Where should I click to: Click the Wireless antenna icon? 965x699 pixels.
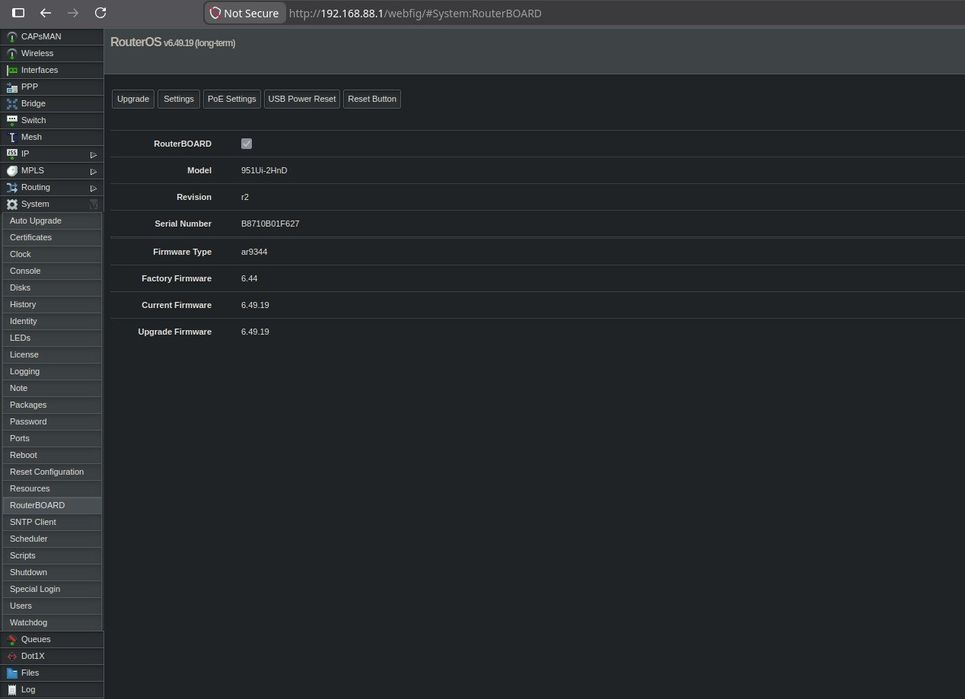(x=12, y=54)
